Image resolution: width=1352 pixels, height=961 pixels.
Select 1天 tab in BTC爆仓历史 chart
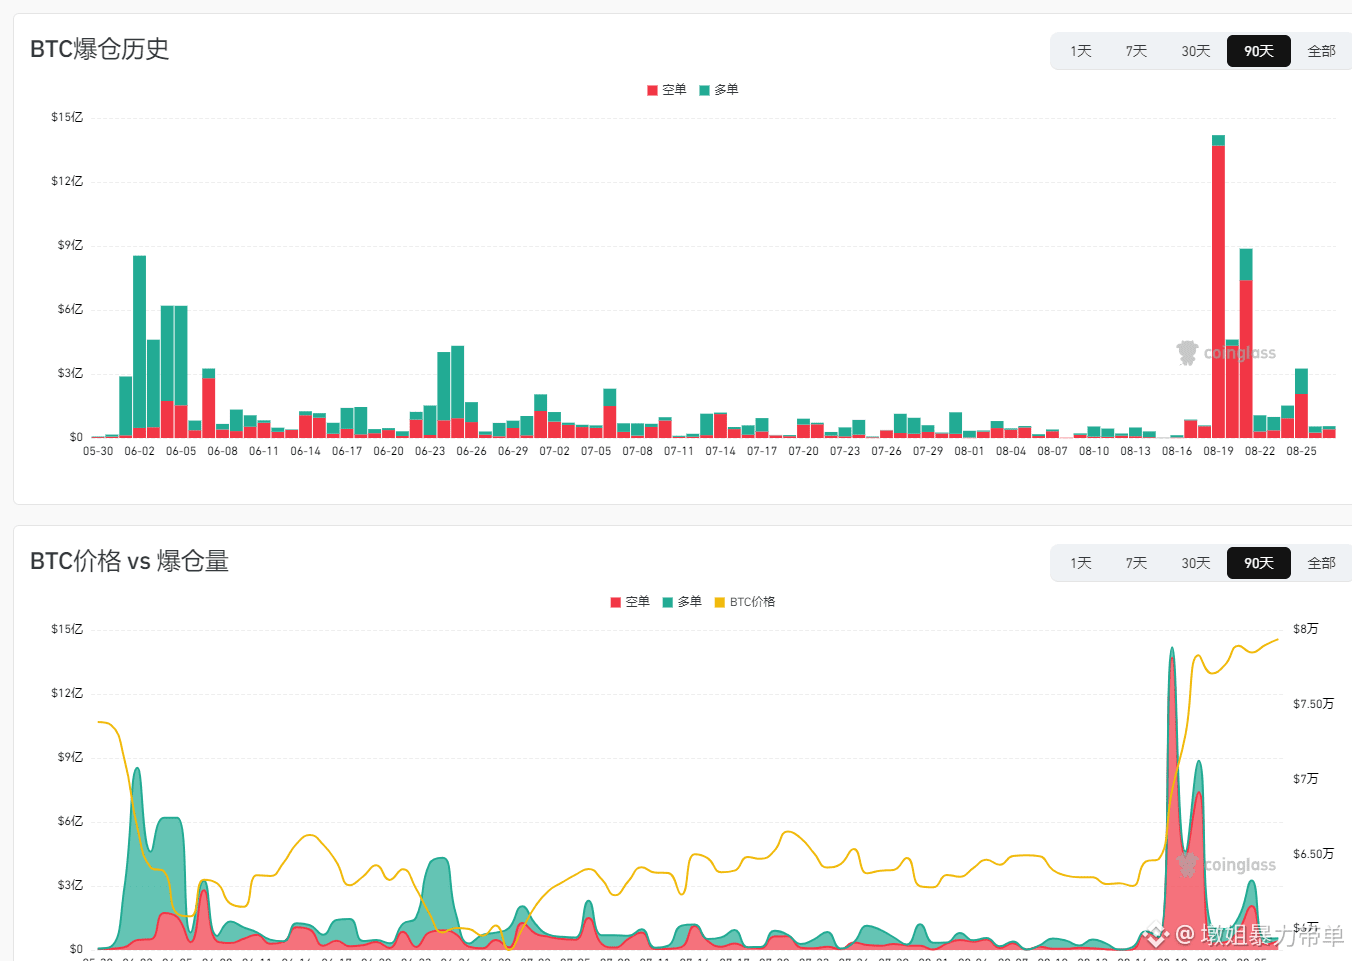pos(1081,51)
